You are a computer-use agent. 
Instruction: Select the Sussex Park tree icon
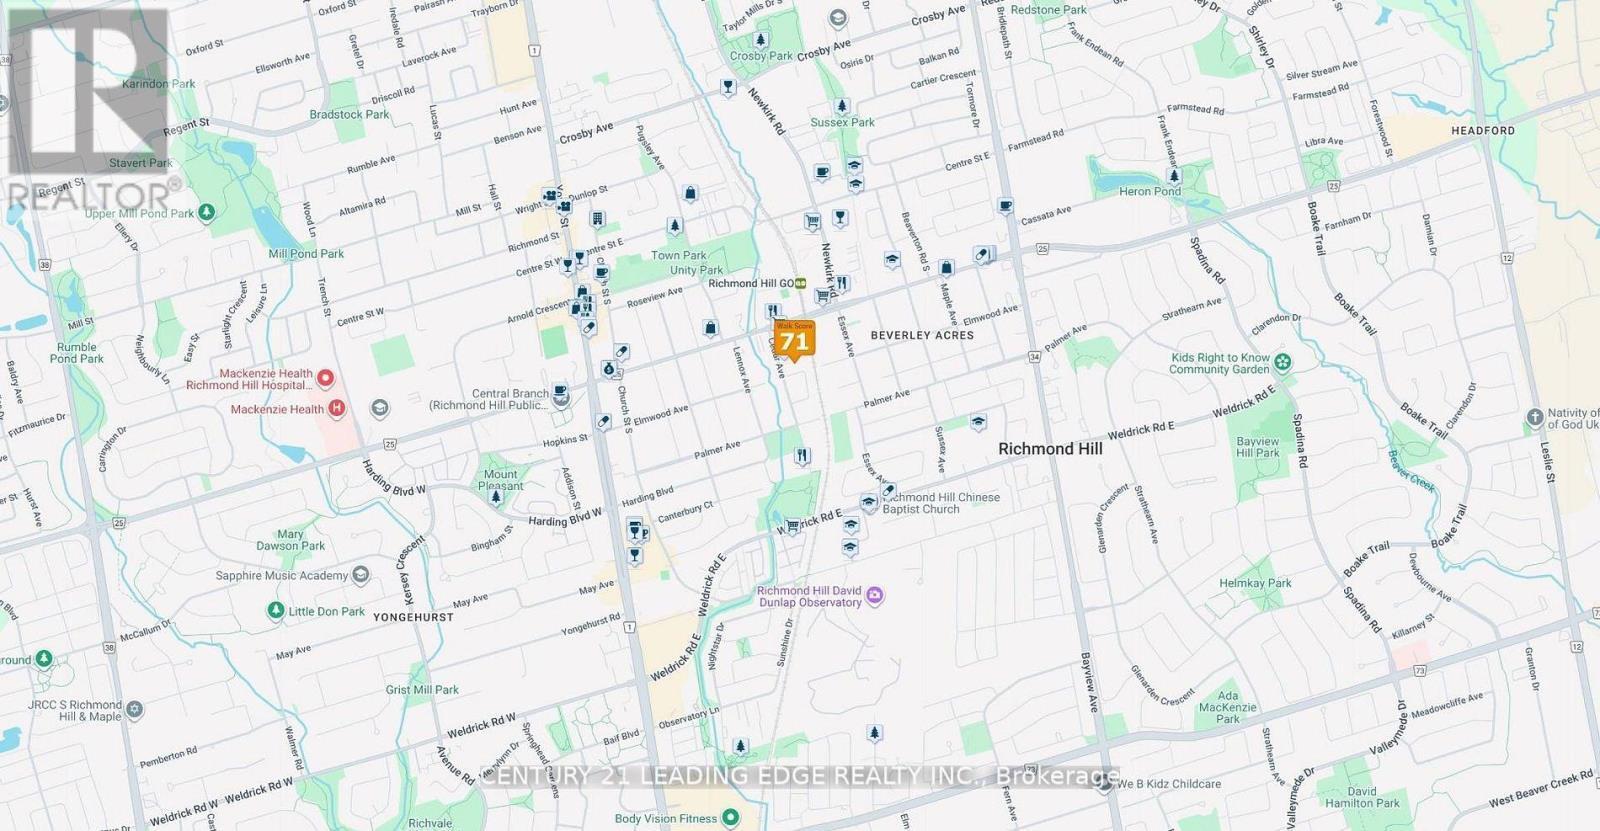coord(842,106)
